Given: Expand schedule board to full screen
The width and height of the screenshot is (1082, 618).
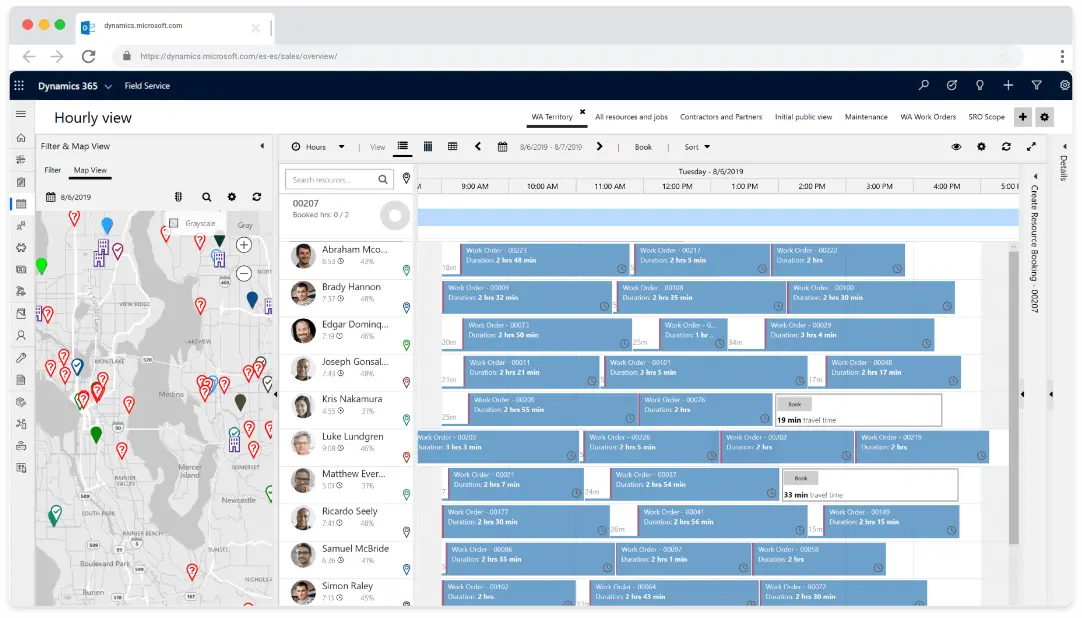Looking at the screenshot, I should click(x=1031, y=147).
